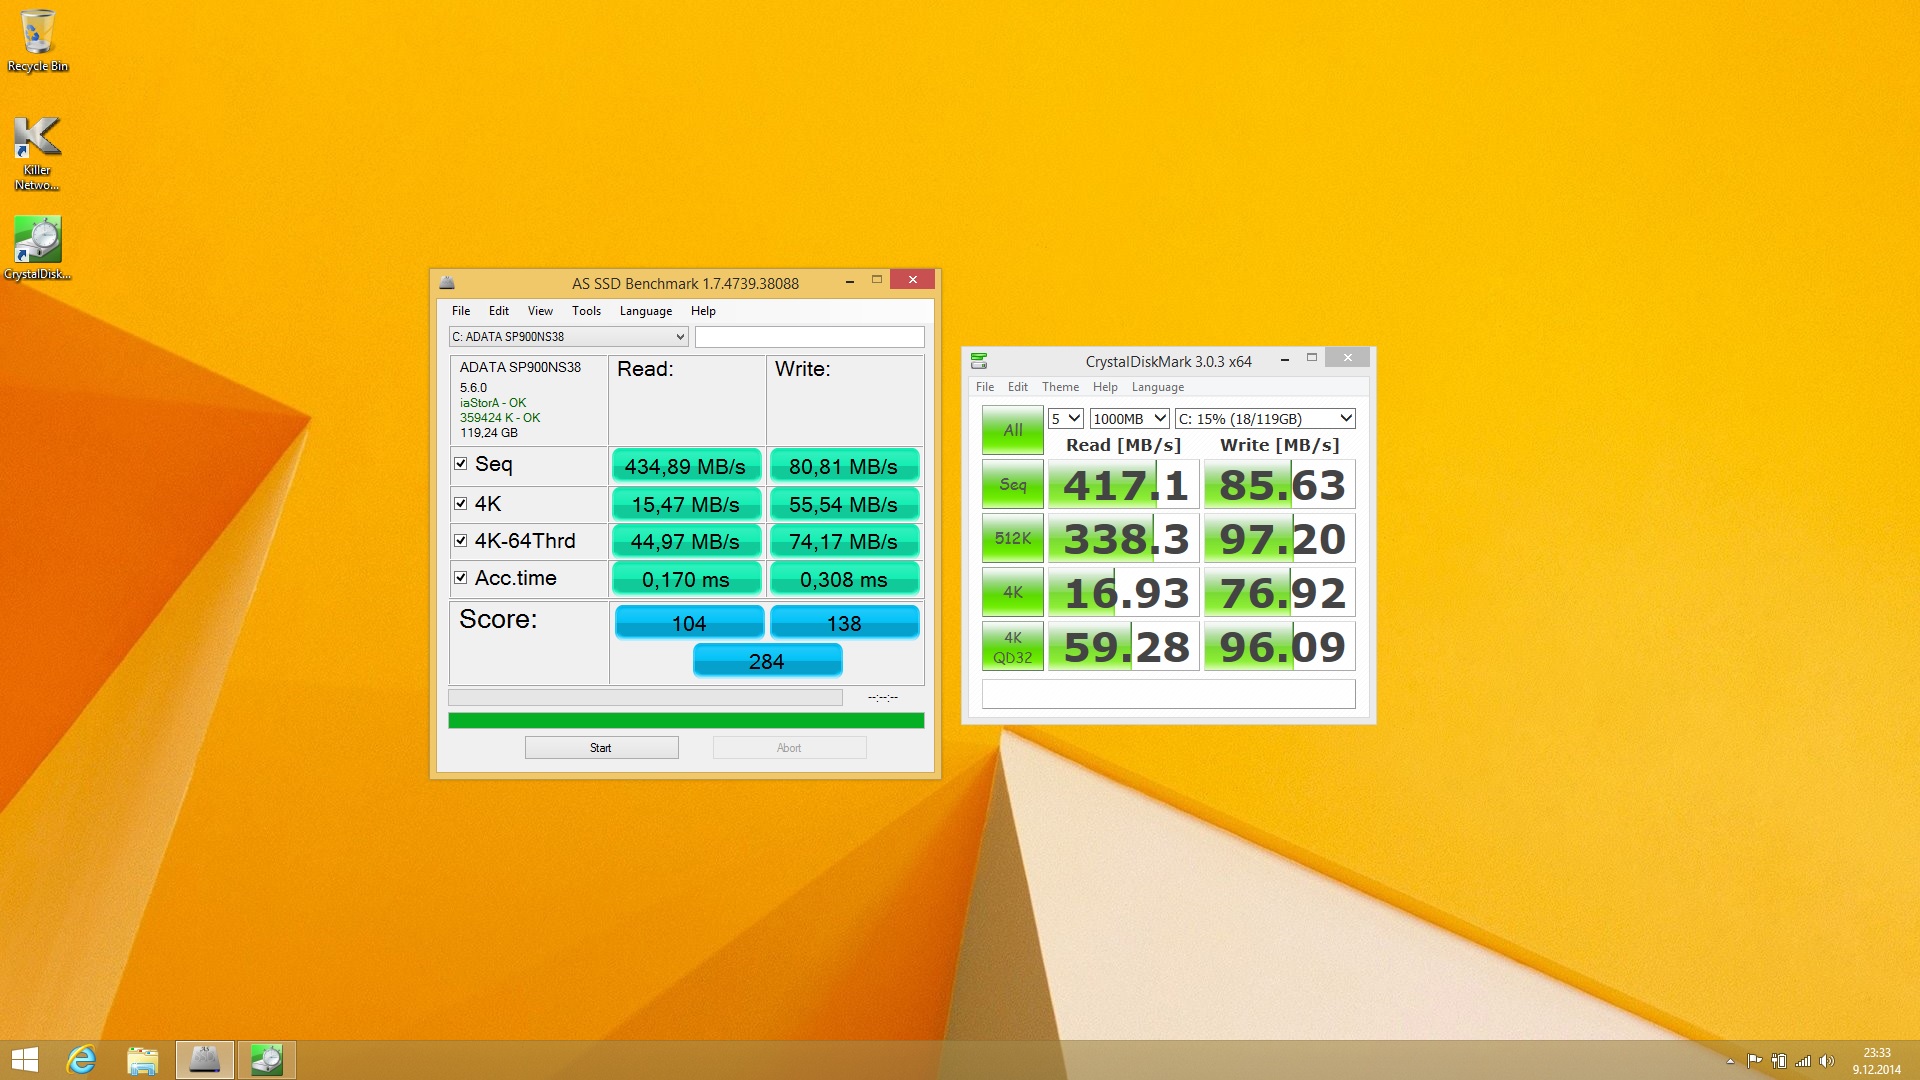Screen dimensions: 1920x1080
Task: Select the total score 284
Action: [767, 661]
